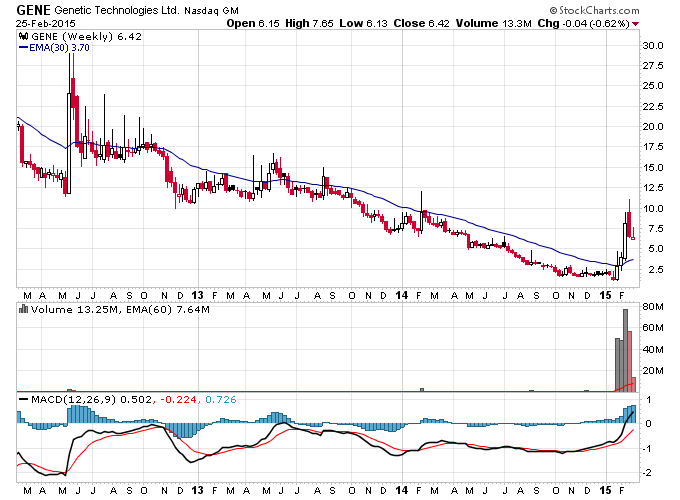This screenshot has height=500, width=680.
Task: Click the High 7.65 value
Action: click(309, 23)
